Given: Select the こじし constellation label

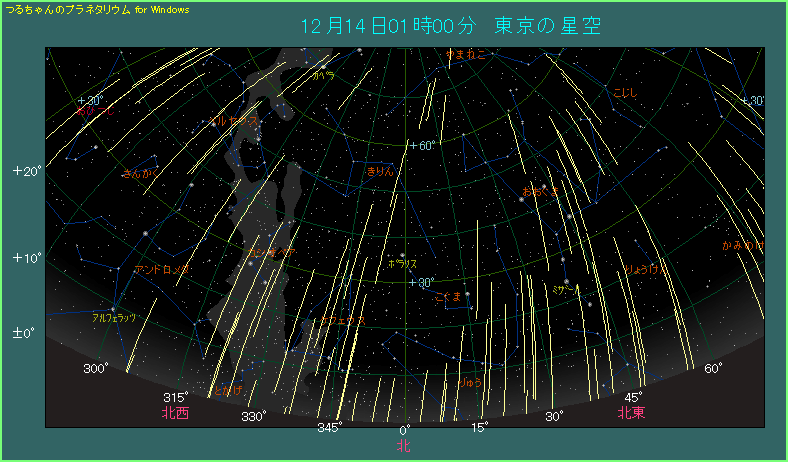Looking at the screenshot, I should [625, 93].
